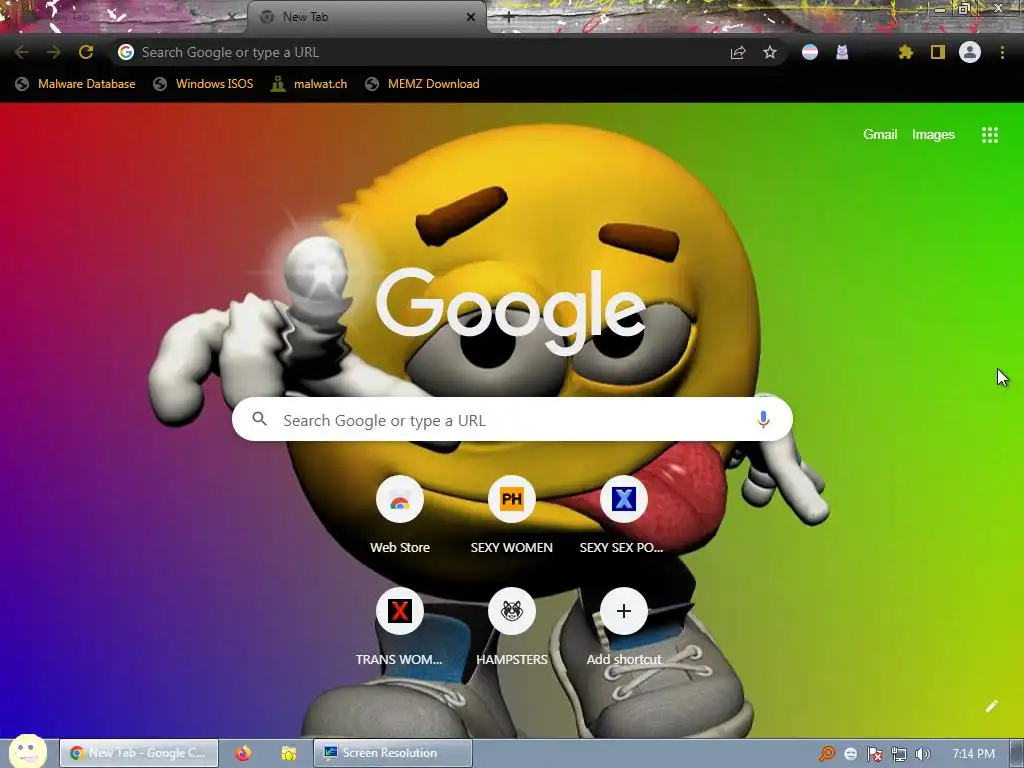
Task: Close the active New Tab tab
Action: (x=470, y=17)
